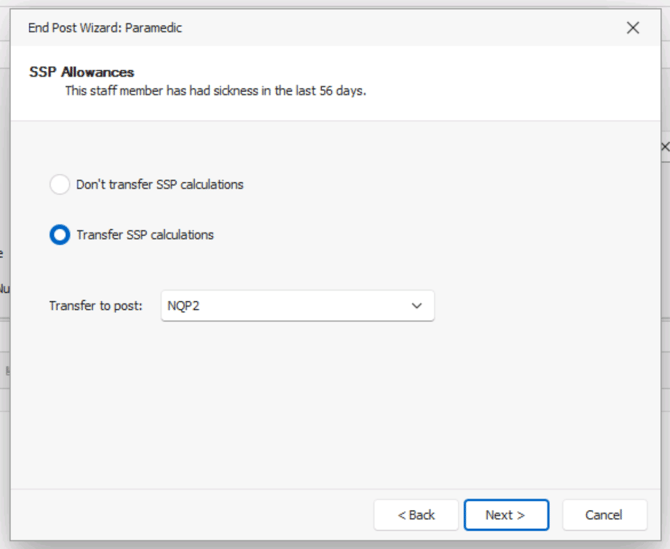
Task: Click the sickness in last 56 days message
Action: [x=215, y=91]
